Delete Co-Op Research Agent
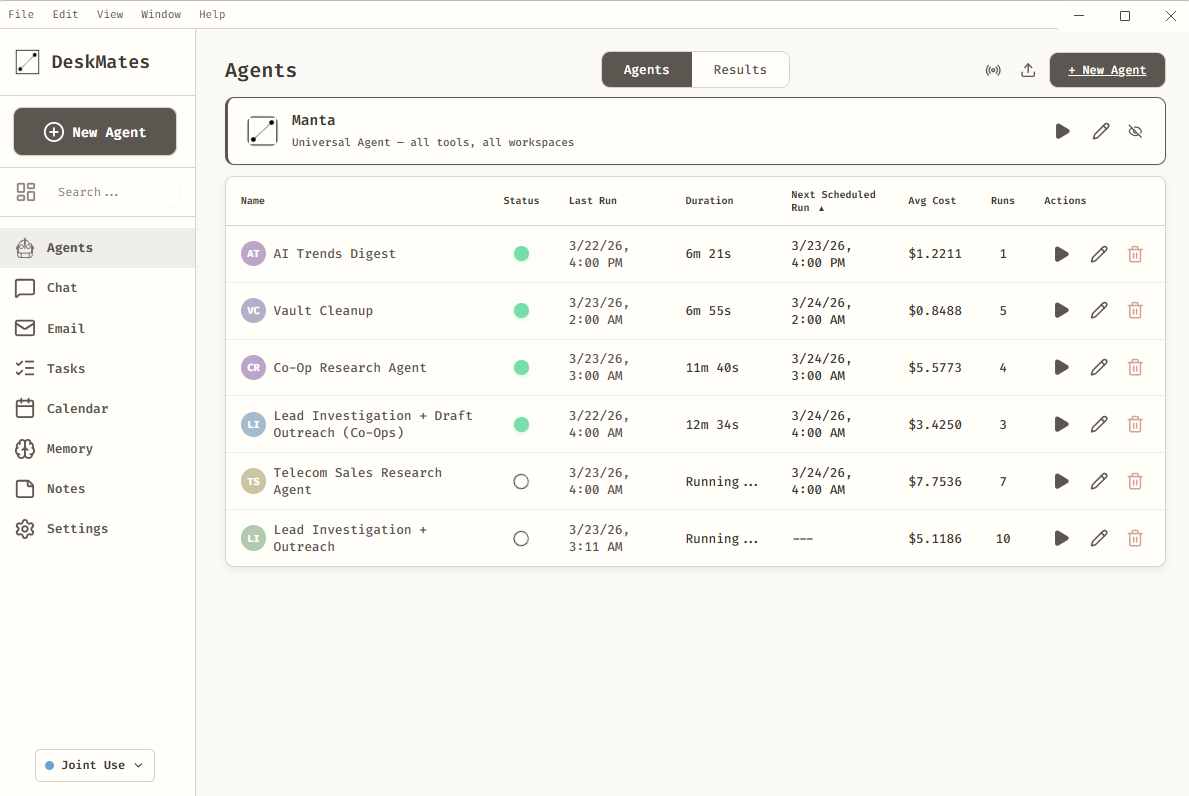 (x=1135, y=367)
